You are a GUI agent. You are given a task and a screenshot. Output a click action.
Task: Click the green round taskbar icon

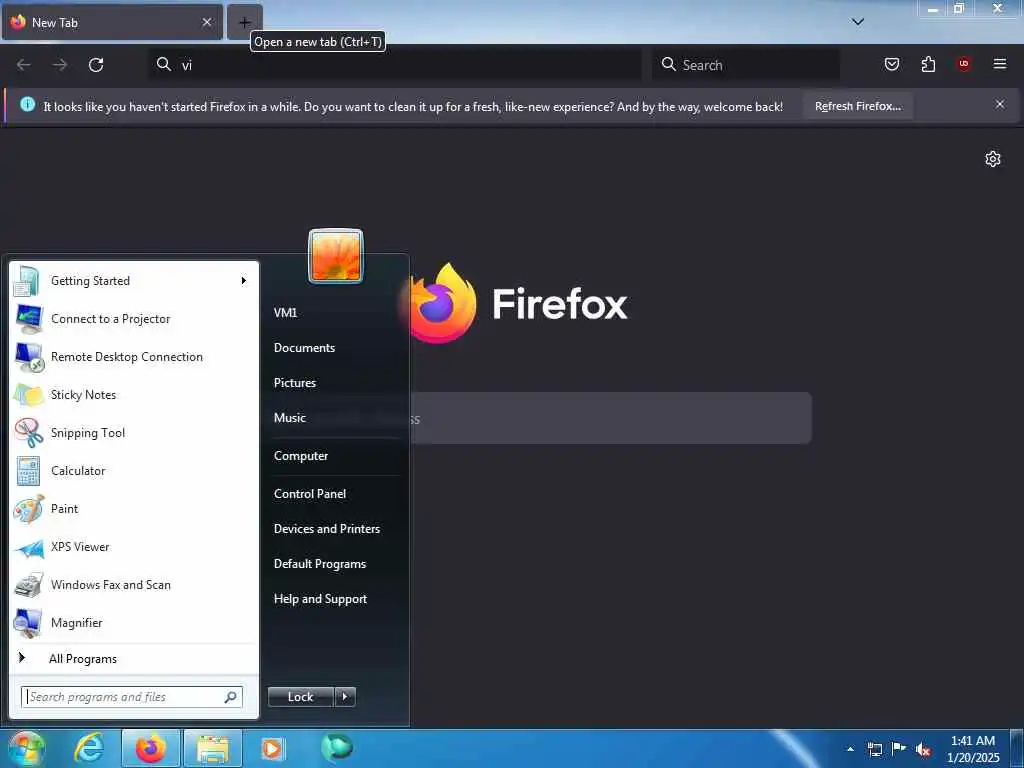(x=336, y=747)
